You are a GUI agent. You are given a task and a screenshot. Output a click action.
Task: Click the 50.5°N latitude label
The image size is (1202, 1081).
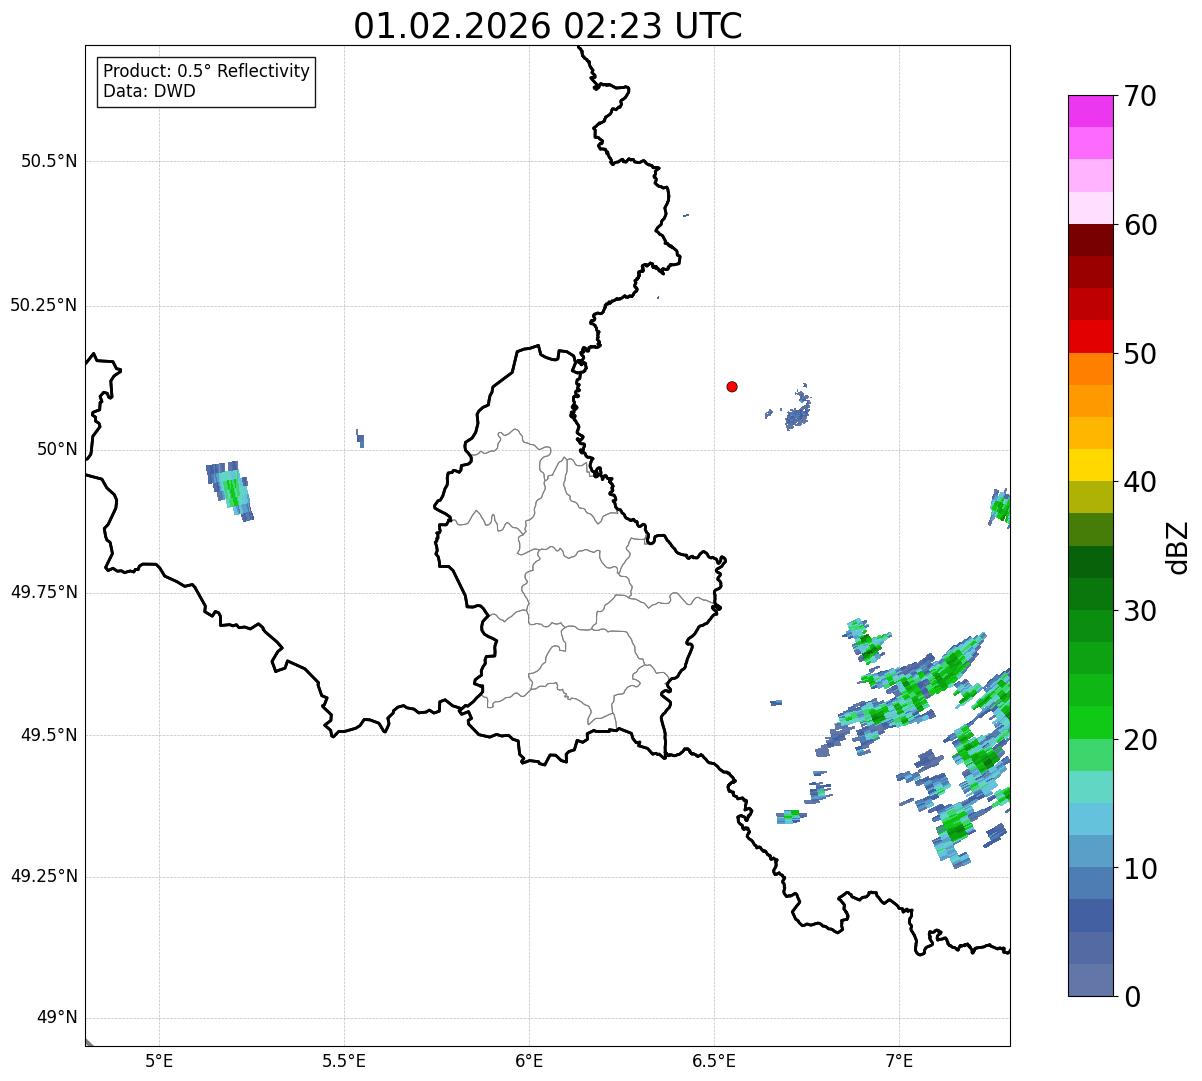(x=49, y=161)
